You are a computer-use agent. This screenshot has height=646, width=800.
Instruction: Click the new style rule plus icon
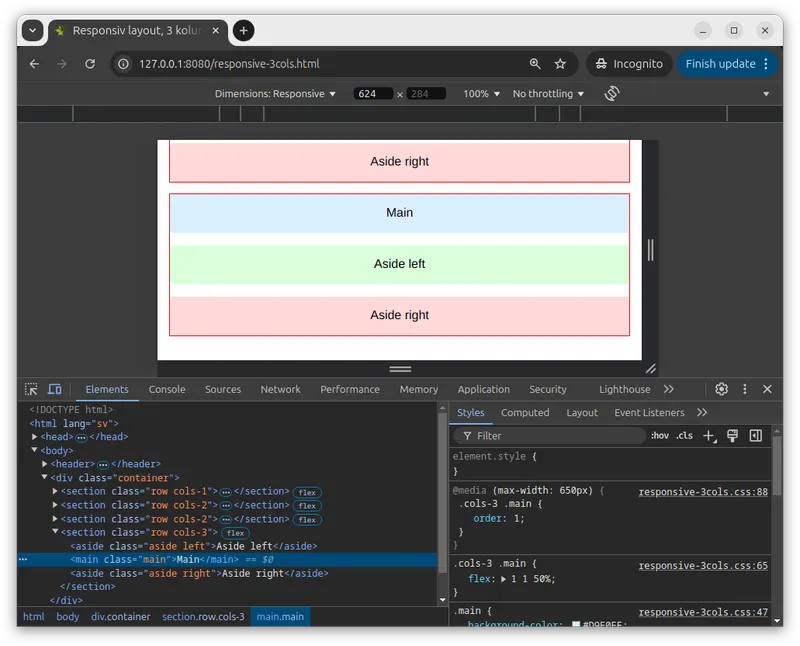[x=708, y=436]
